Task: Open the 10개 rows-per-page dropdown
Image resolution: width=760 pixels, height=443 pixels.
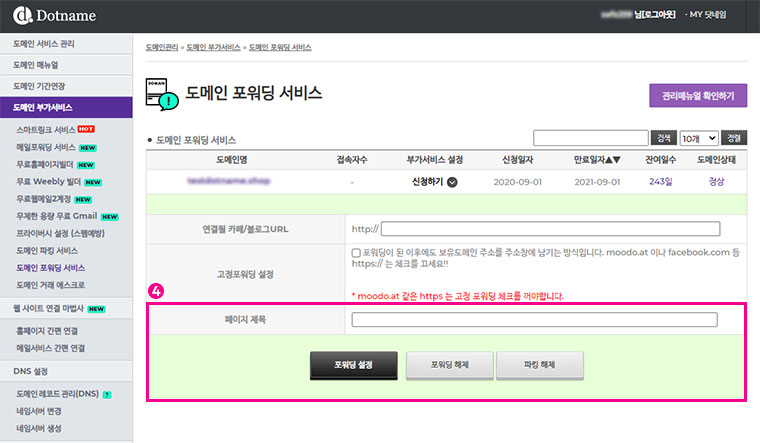Action: point(698,138)
